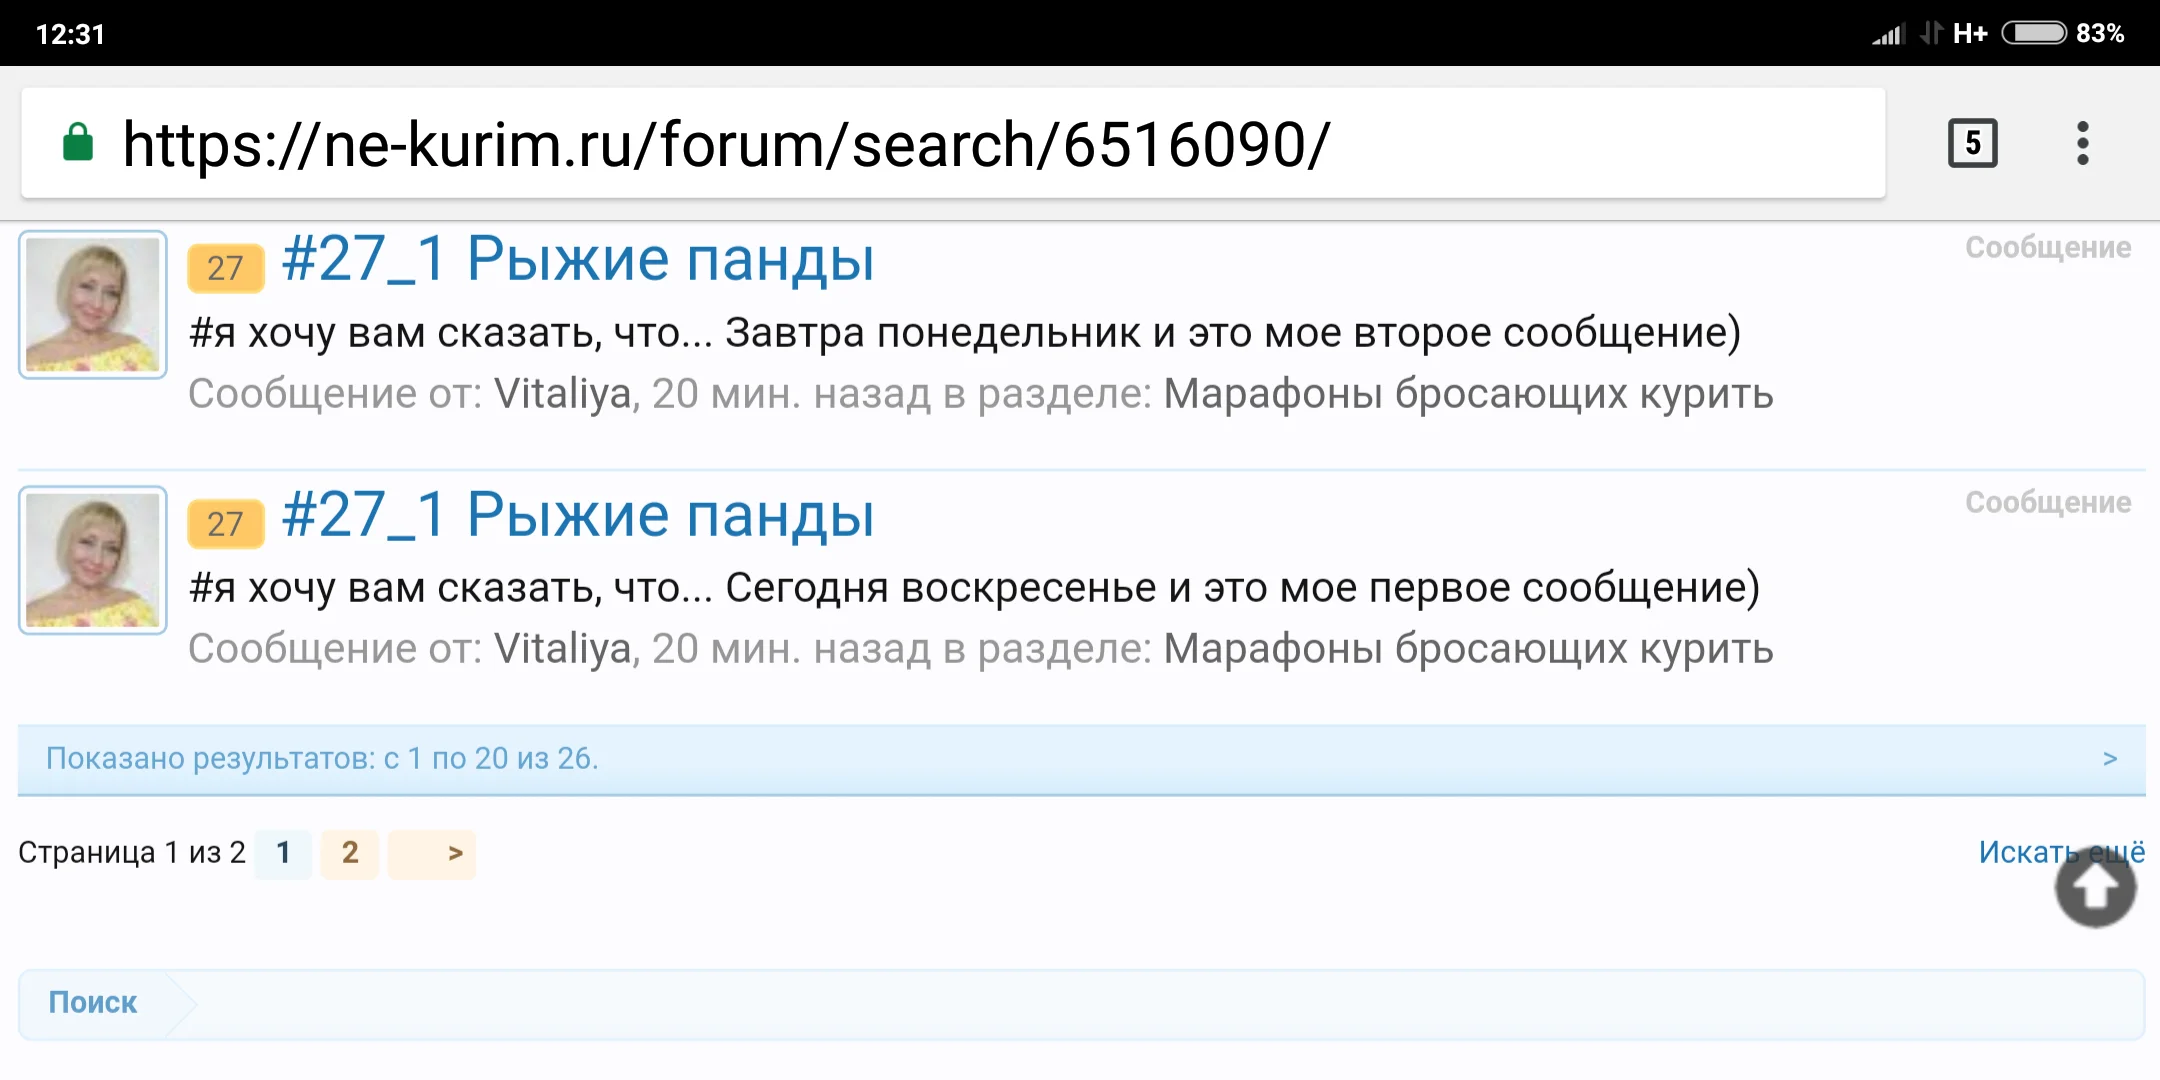Open the browser tabs counter showing 5
2160x1080 pixels.
click(1972, 143)
